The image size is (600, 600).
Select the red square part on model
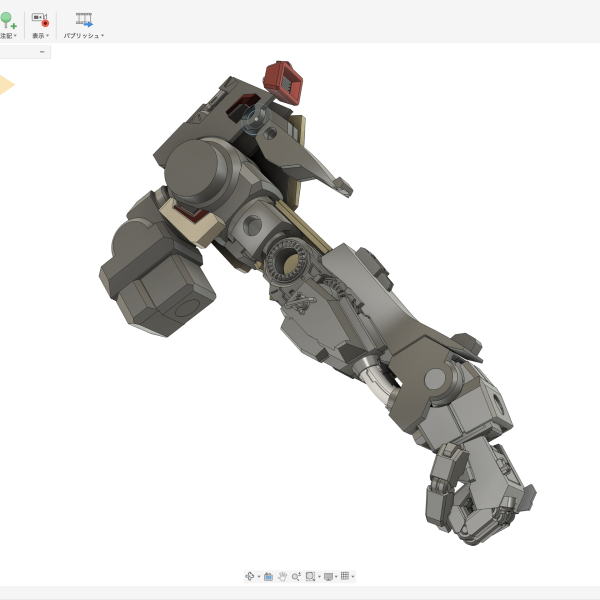[x=283, y=82]
